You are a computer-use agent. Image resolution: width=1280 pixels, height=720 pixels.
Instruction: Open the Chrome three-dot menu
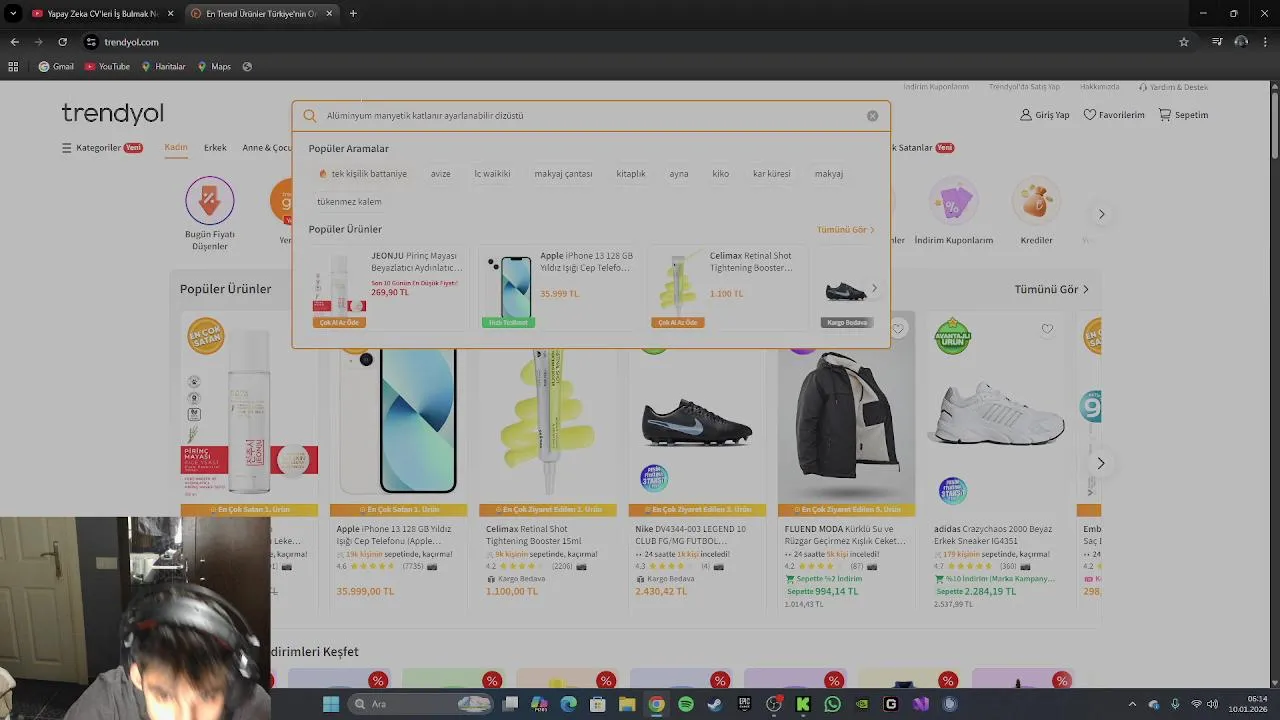point(1266,42)
